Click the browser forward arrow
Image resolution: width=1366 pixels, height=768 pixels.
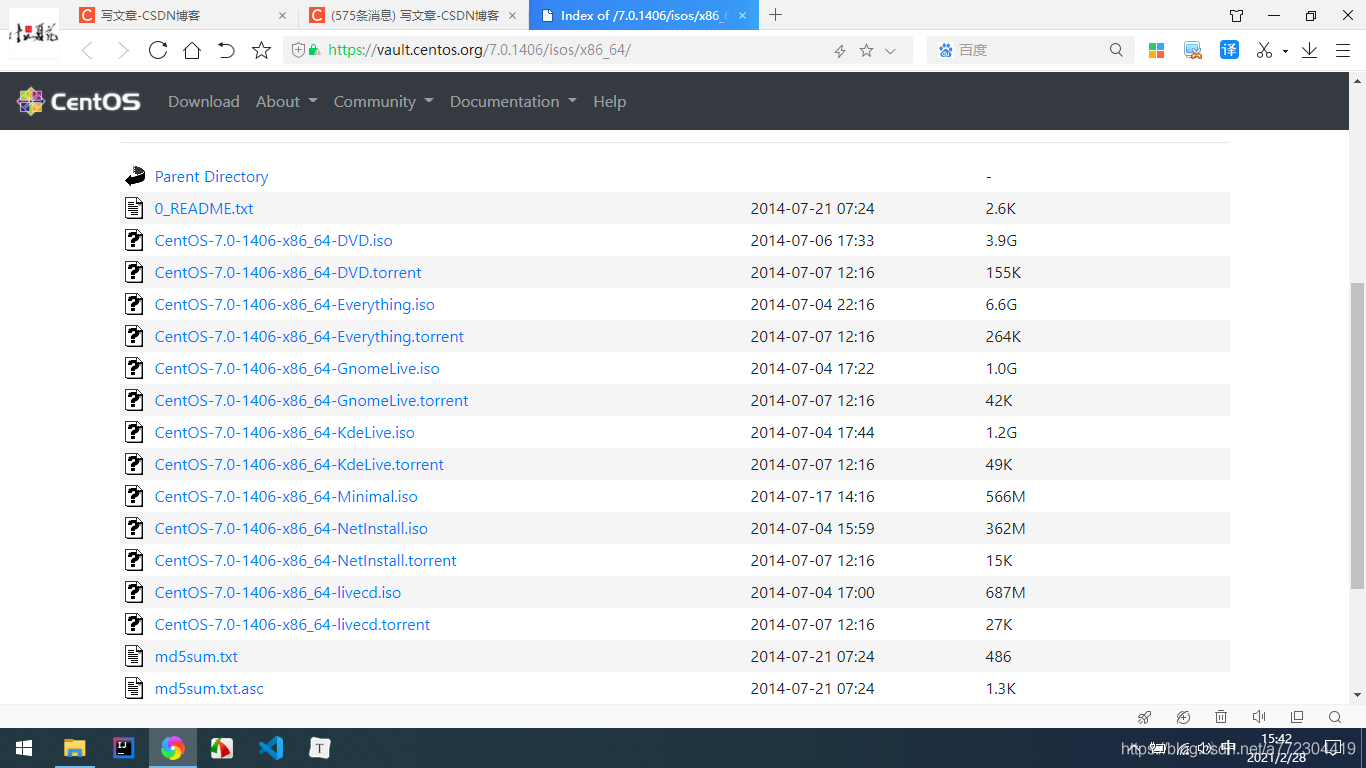click(123, 50)
